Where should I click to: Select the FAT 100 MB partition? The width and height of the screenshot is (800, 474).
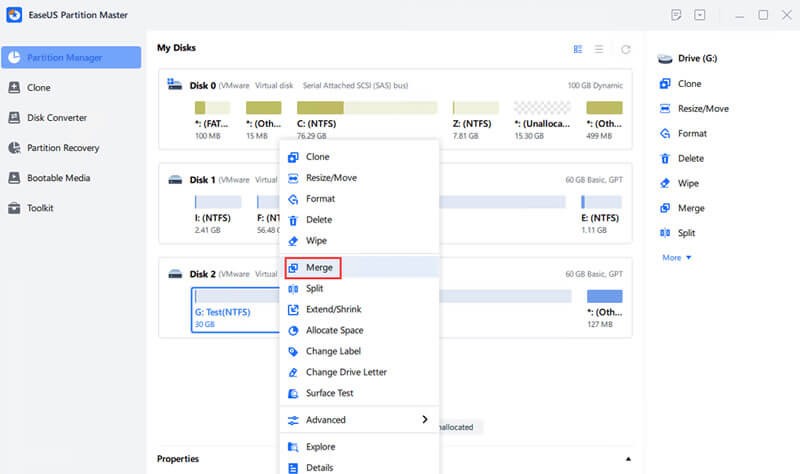(212, 120)
